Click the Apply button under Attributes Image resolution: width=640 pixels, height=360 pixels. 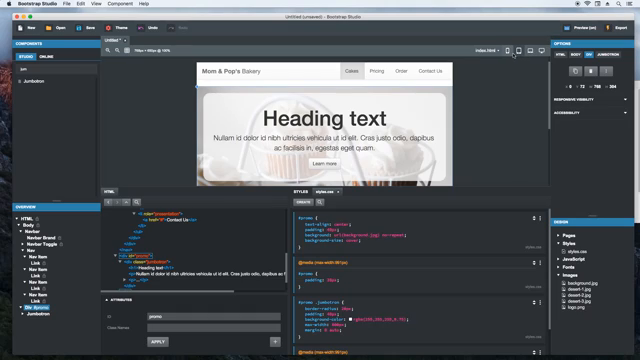[x=158, y=342]
